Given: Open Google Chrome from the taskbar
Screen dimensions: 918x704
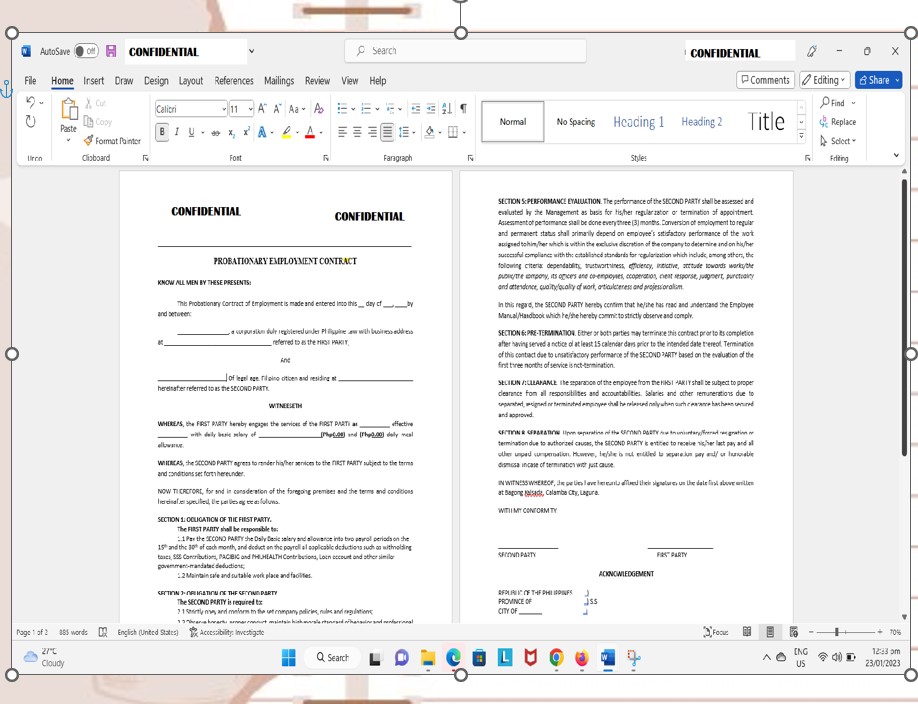Looking at the screenshot, I should click(x=556, y=658).
